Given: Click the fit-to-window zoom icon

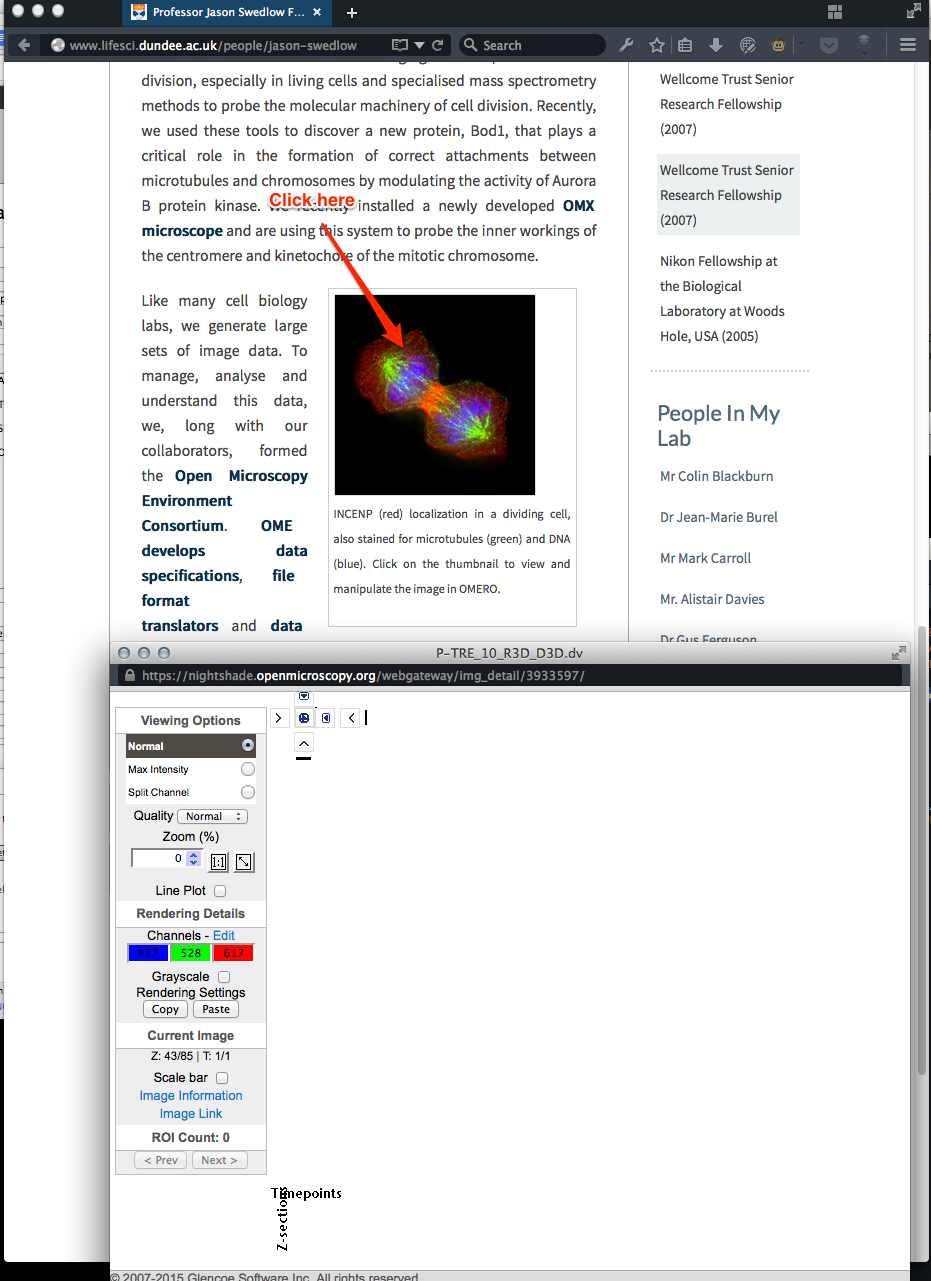Looking at the screenshot, I should click(243, 862).
